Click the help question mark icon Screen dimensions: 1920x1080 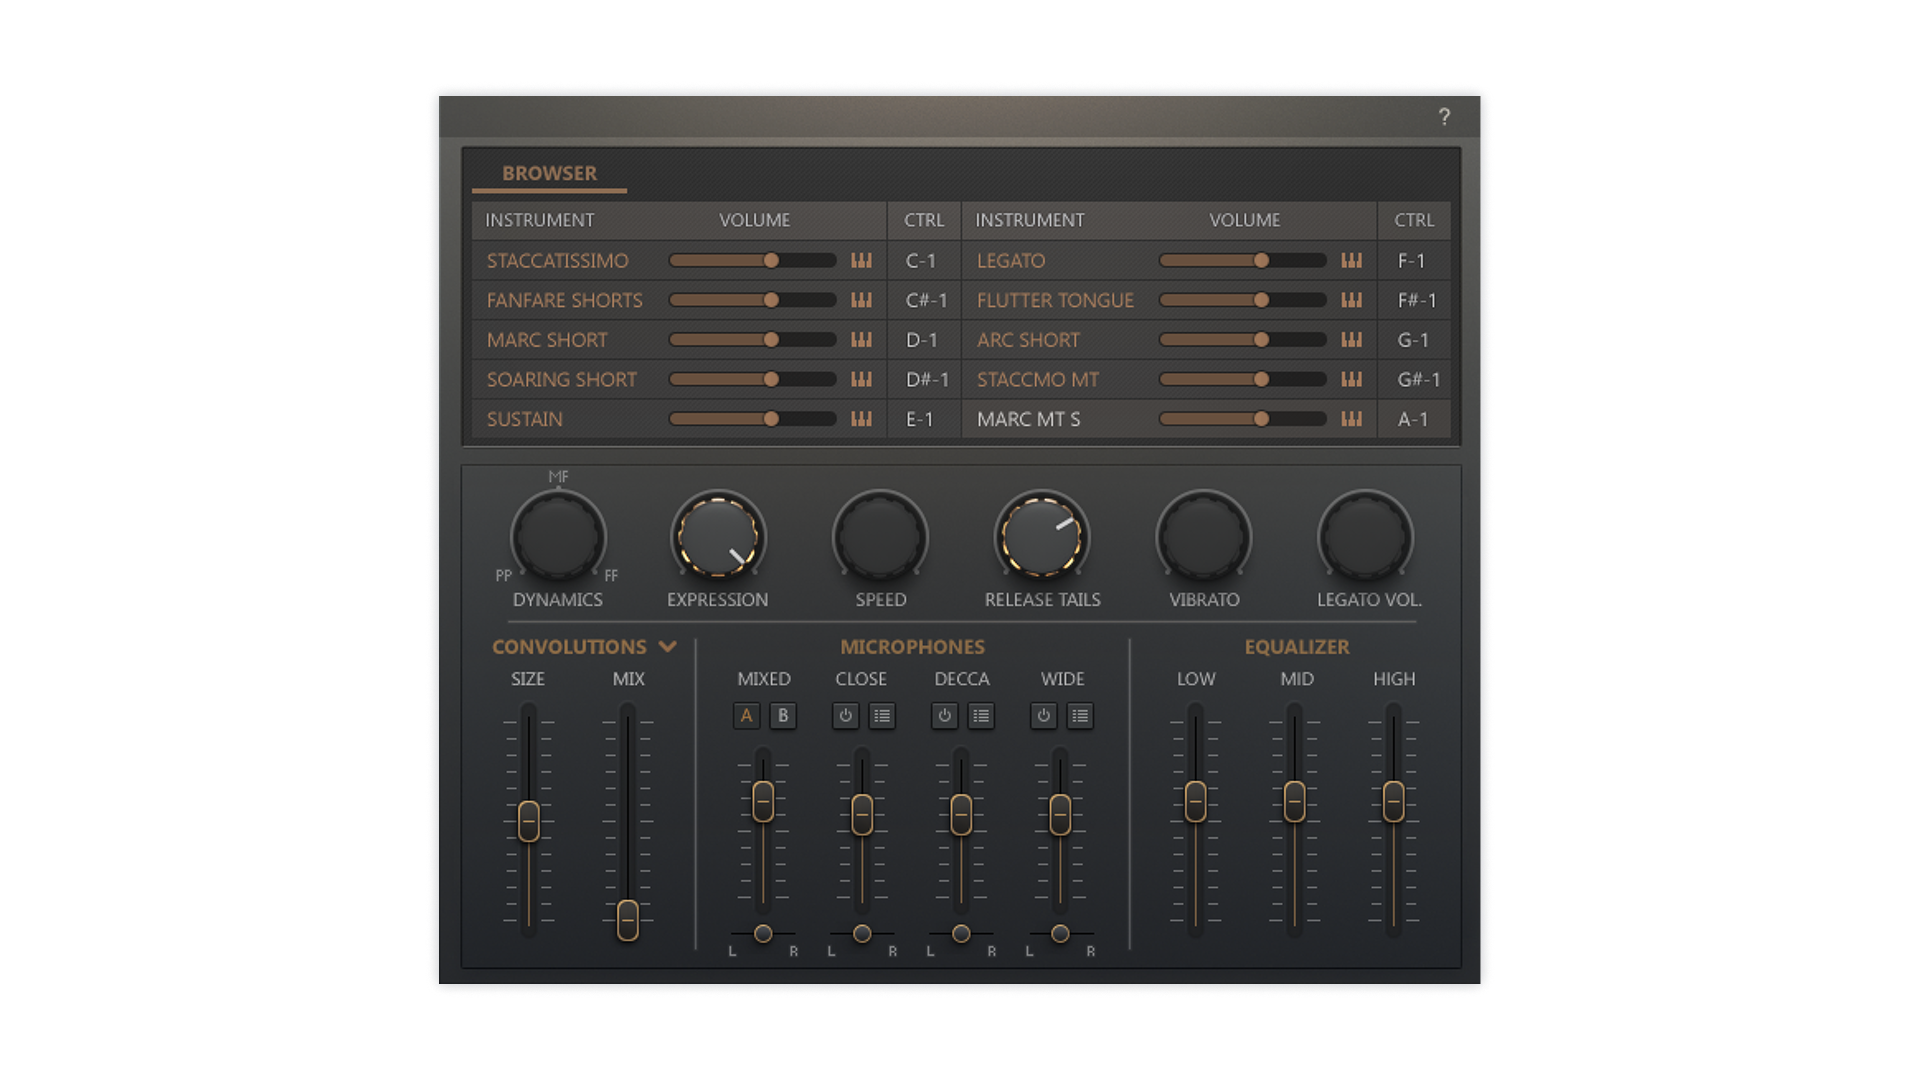1444,117
